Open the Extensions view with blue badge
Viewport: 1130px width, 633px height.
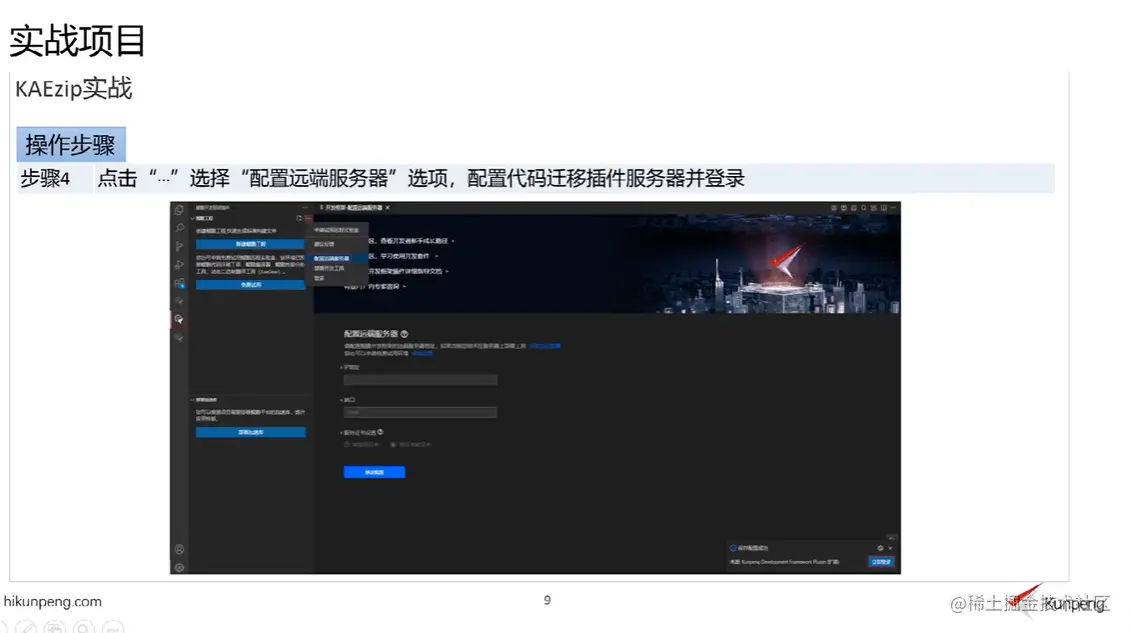pyautogui.click(x=179, y=283)
